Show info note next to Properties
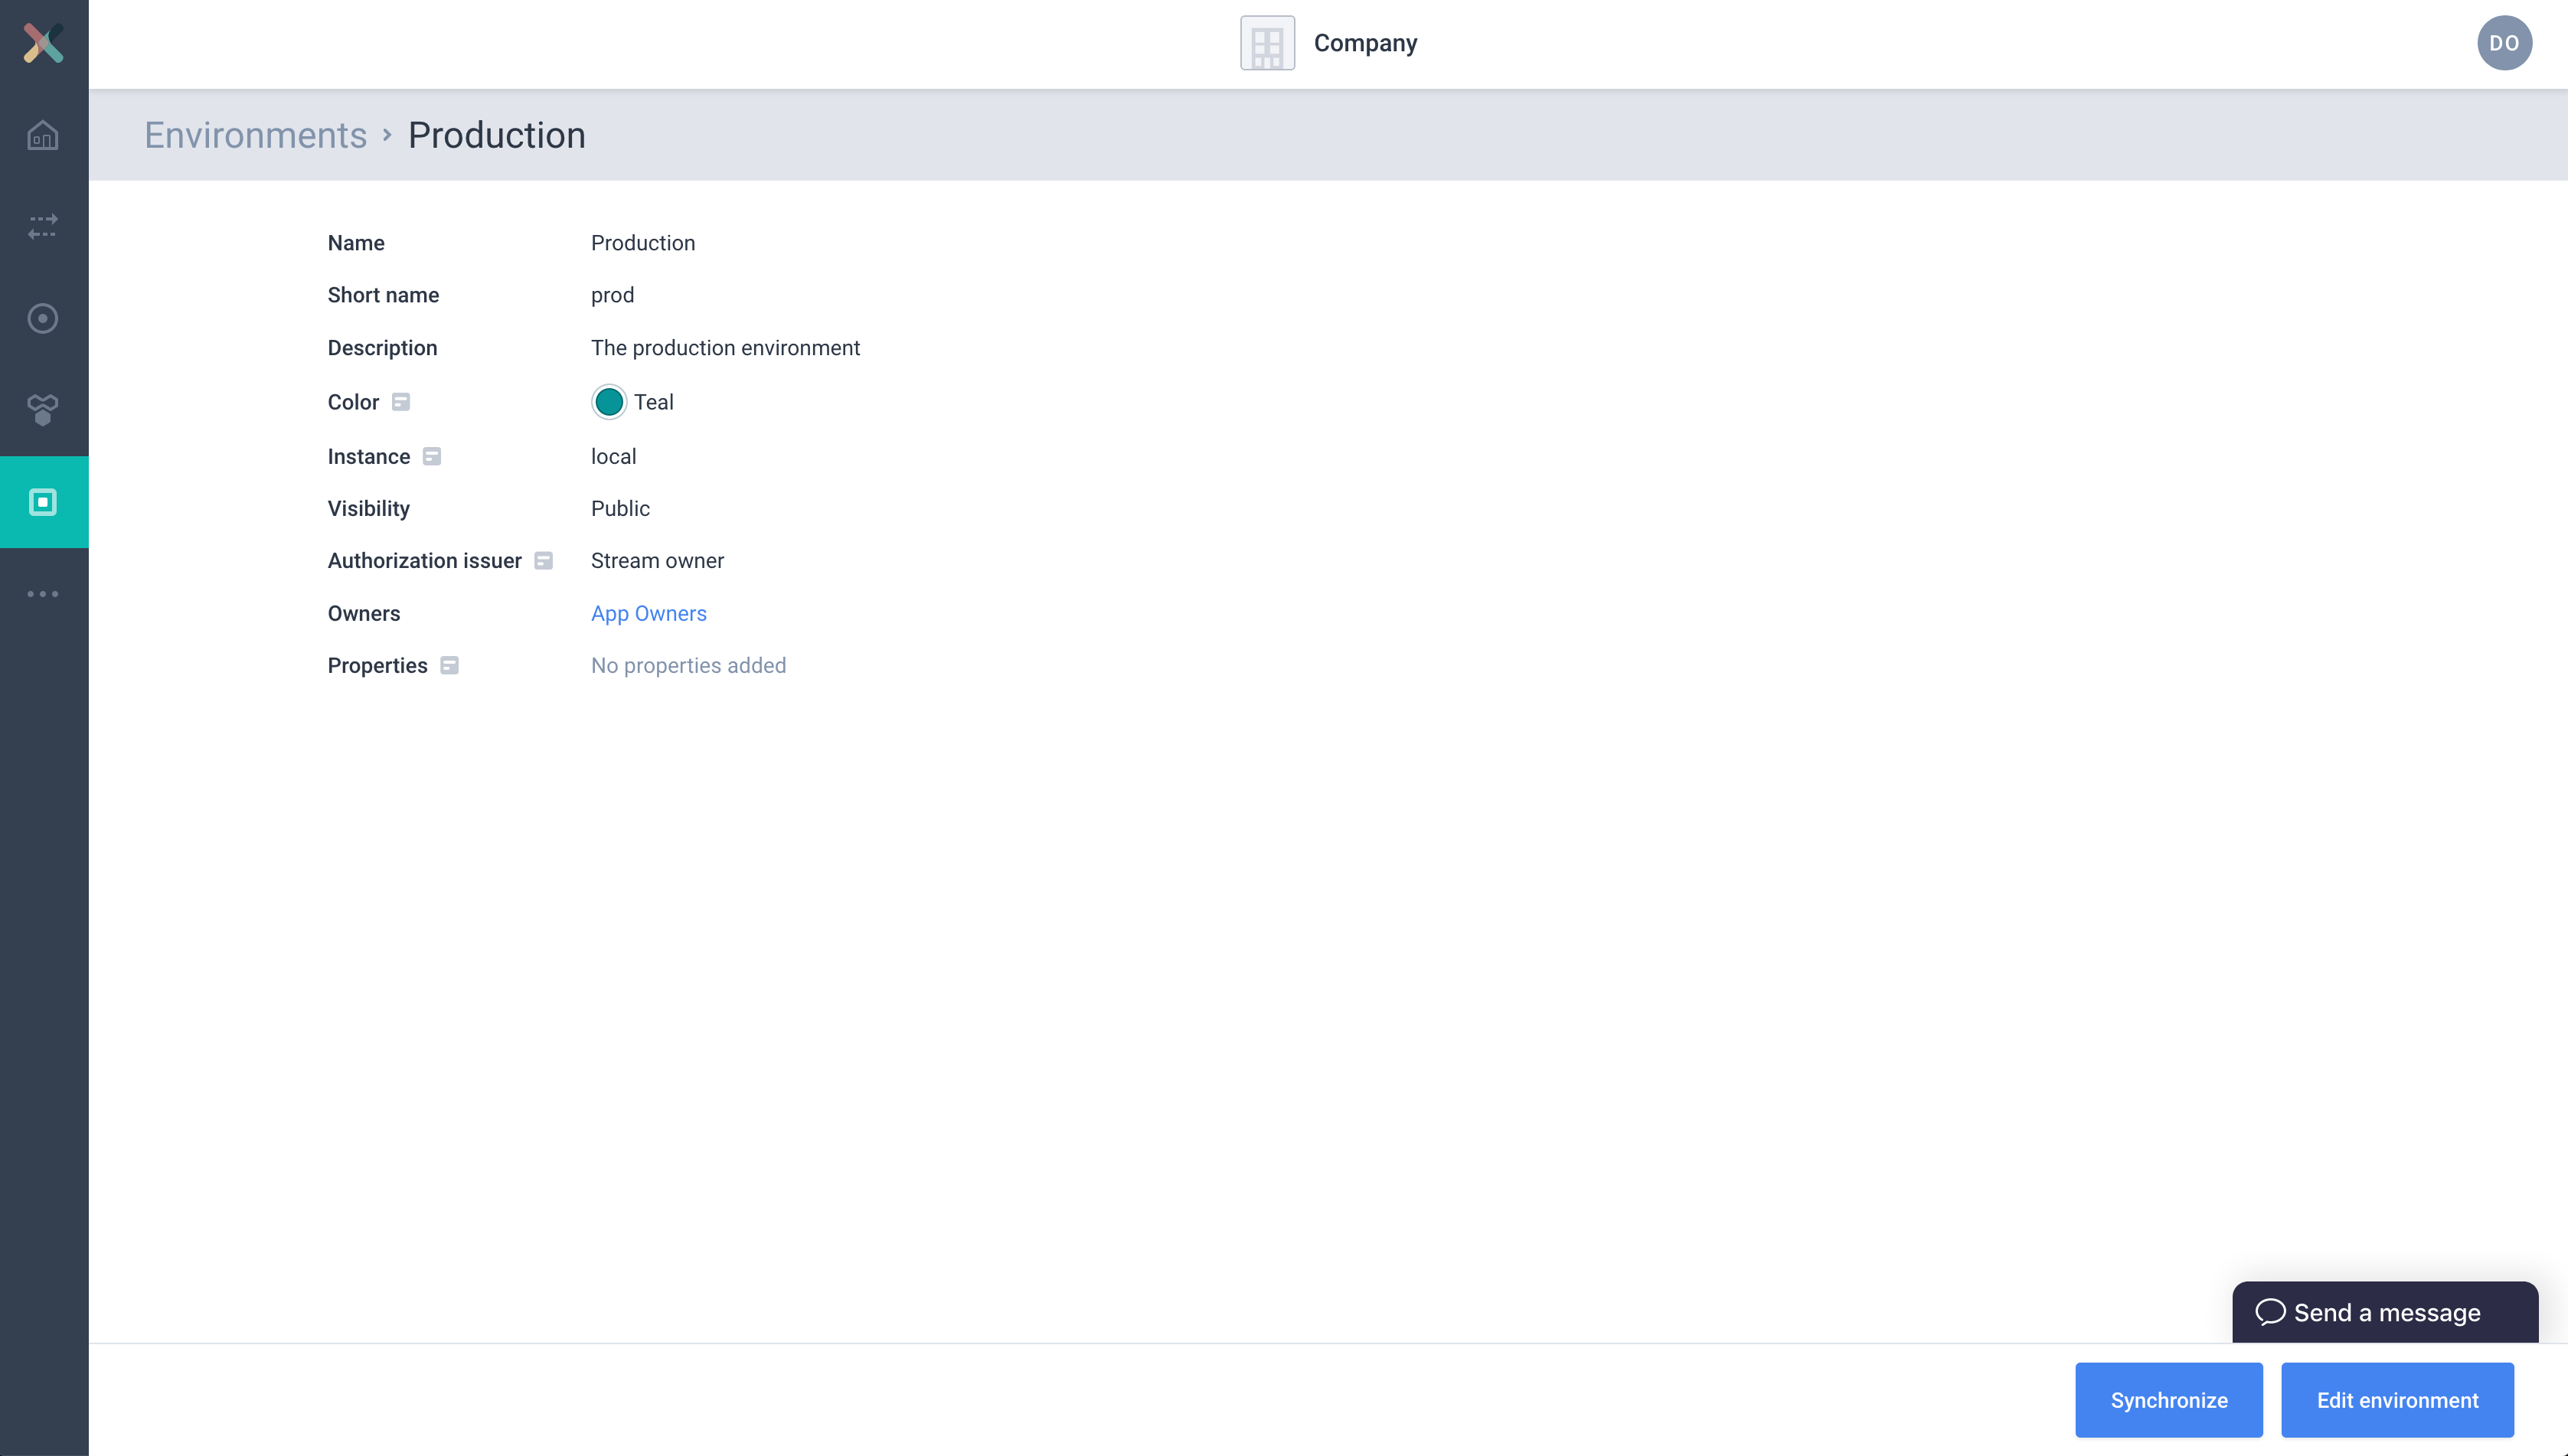Screen dimensions: 2568x1456 [450, 666]
